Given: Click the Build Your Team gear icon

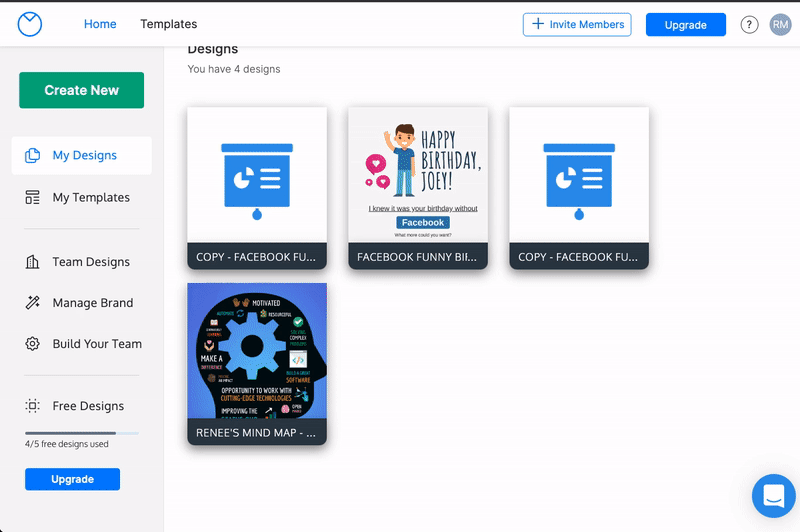Looking at the screenshot, I should pyautogui.click(x=33, y=344).
